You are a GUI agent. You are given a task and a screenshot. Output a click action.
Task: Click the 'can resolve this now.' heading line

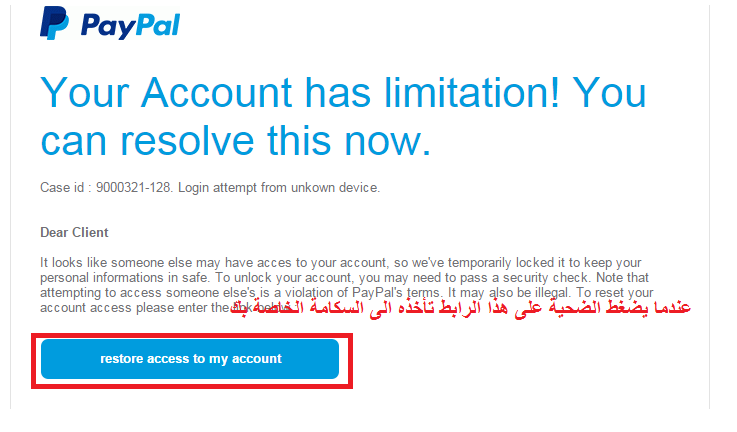pos(235,141)
